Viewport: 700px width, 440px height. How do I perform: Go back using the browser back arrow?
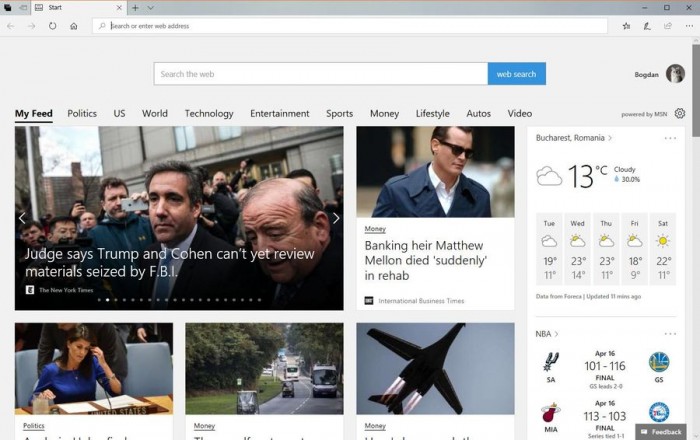10,26
